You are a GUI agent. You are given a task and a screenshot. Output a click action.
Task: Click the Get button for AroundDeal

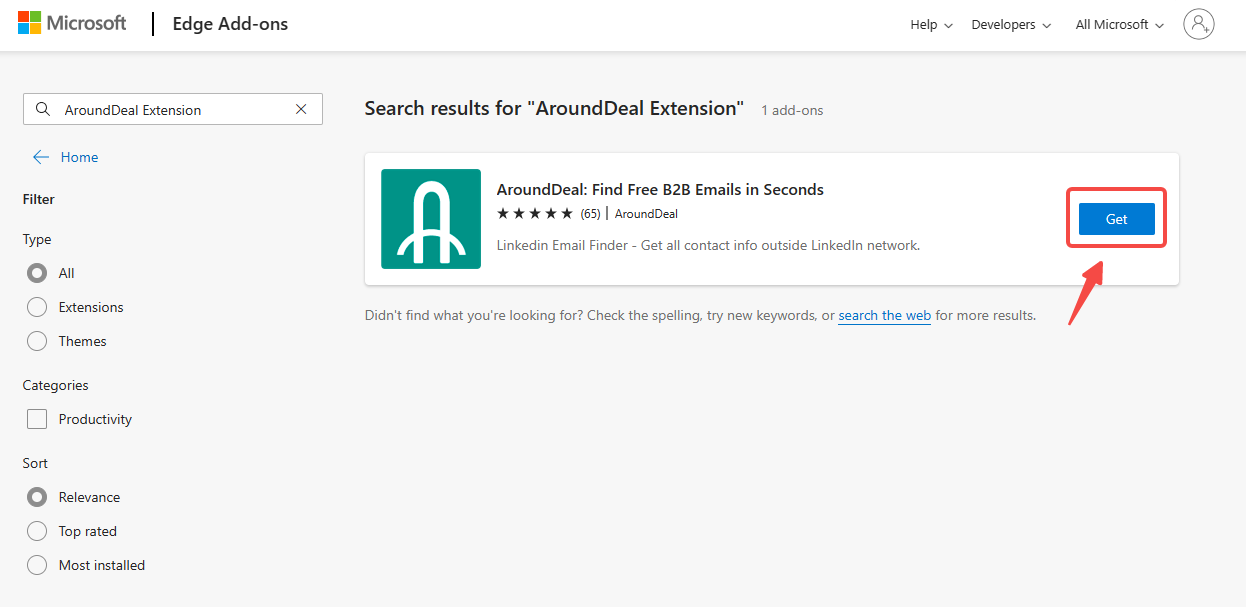pos(1116,219)
